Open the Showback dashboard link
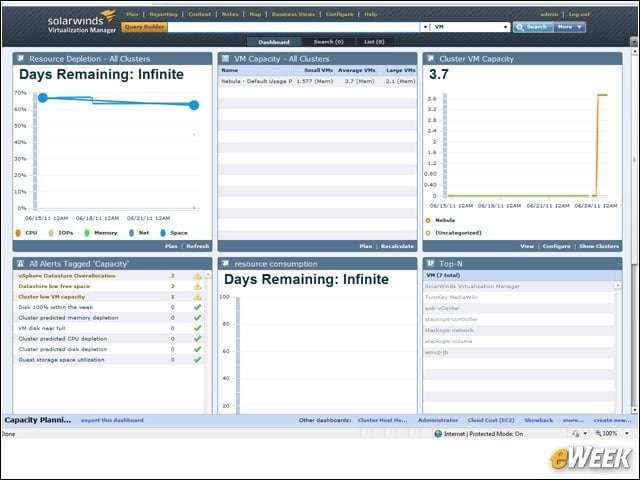The image size is (640, 480). (x=538, y=420)
